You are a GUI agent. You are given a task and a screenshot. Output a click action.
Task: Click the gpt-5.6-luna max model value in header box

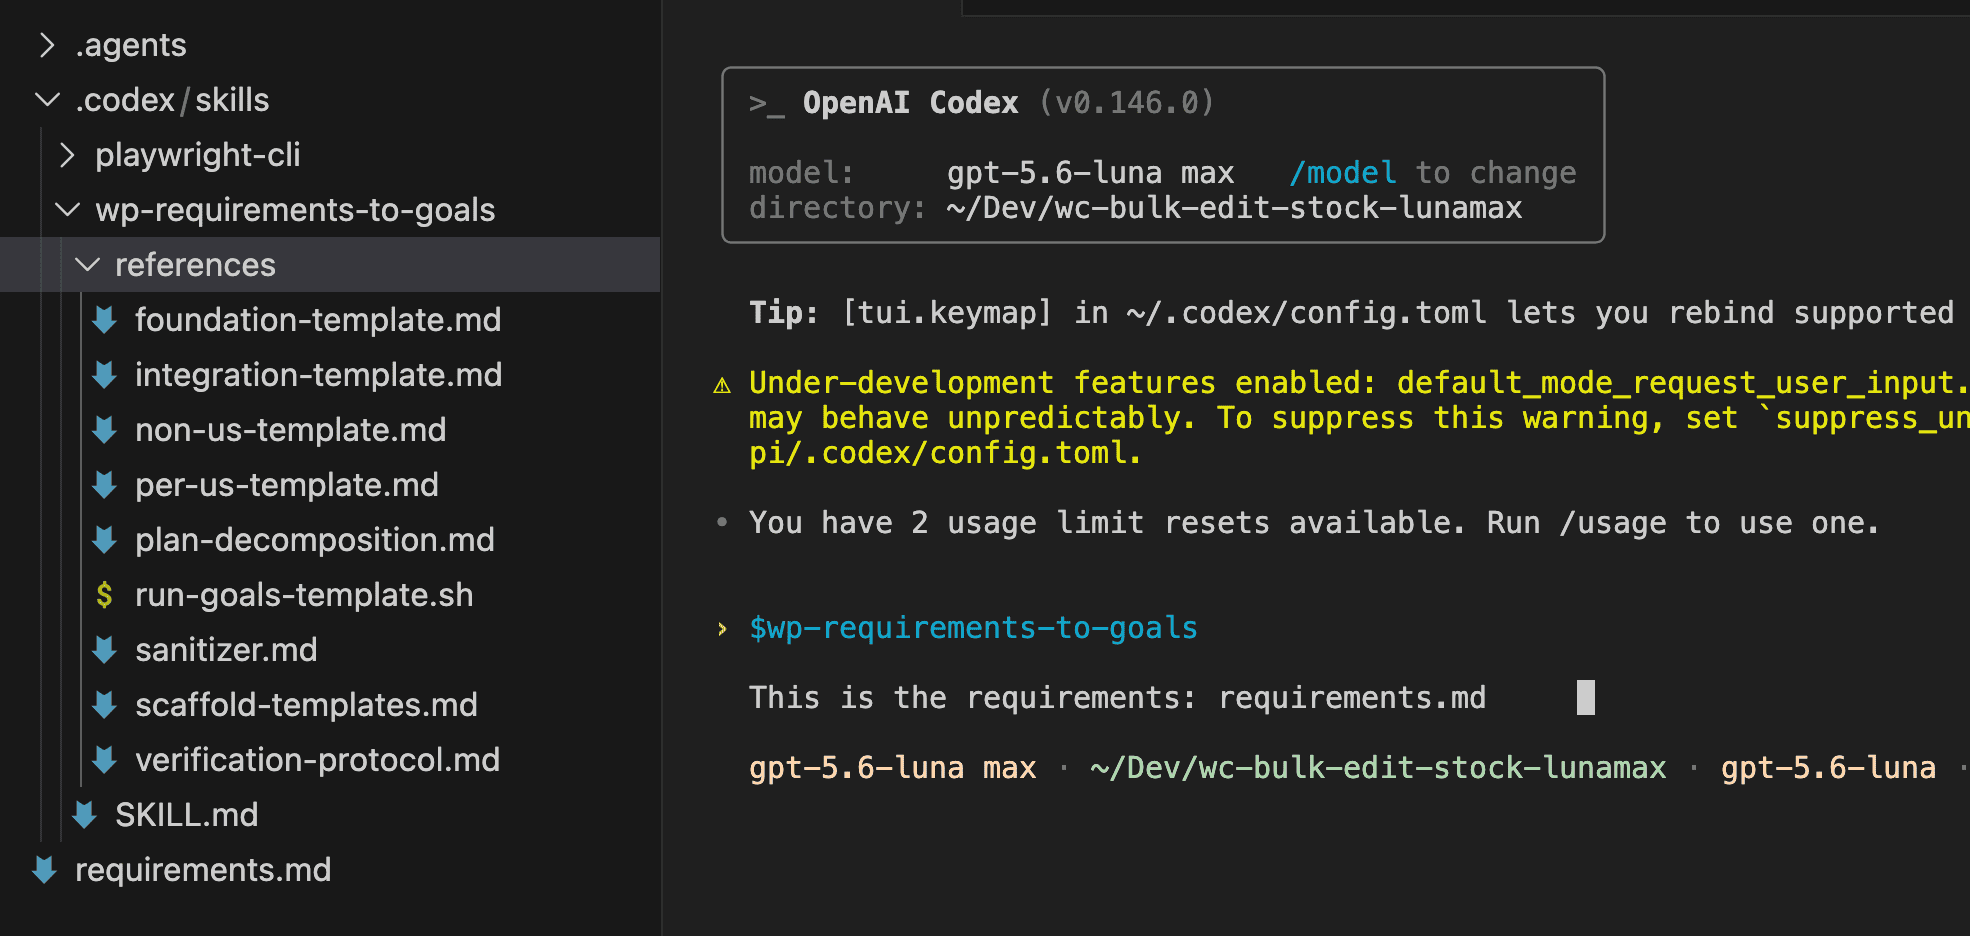[1090, 173]
